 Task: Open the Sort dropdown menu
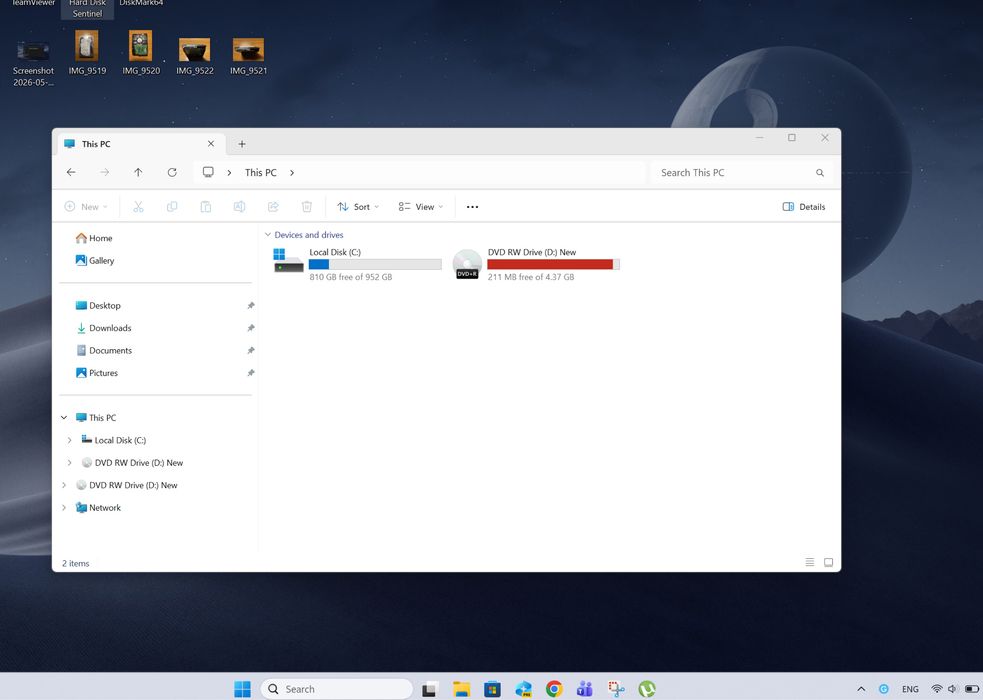click(358, 207)
